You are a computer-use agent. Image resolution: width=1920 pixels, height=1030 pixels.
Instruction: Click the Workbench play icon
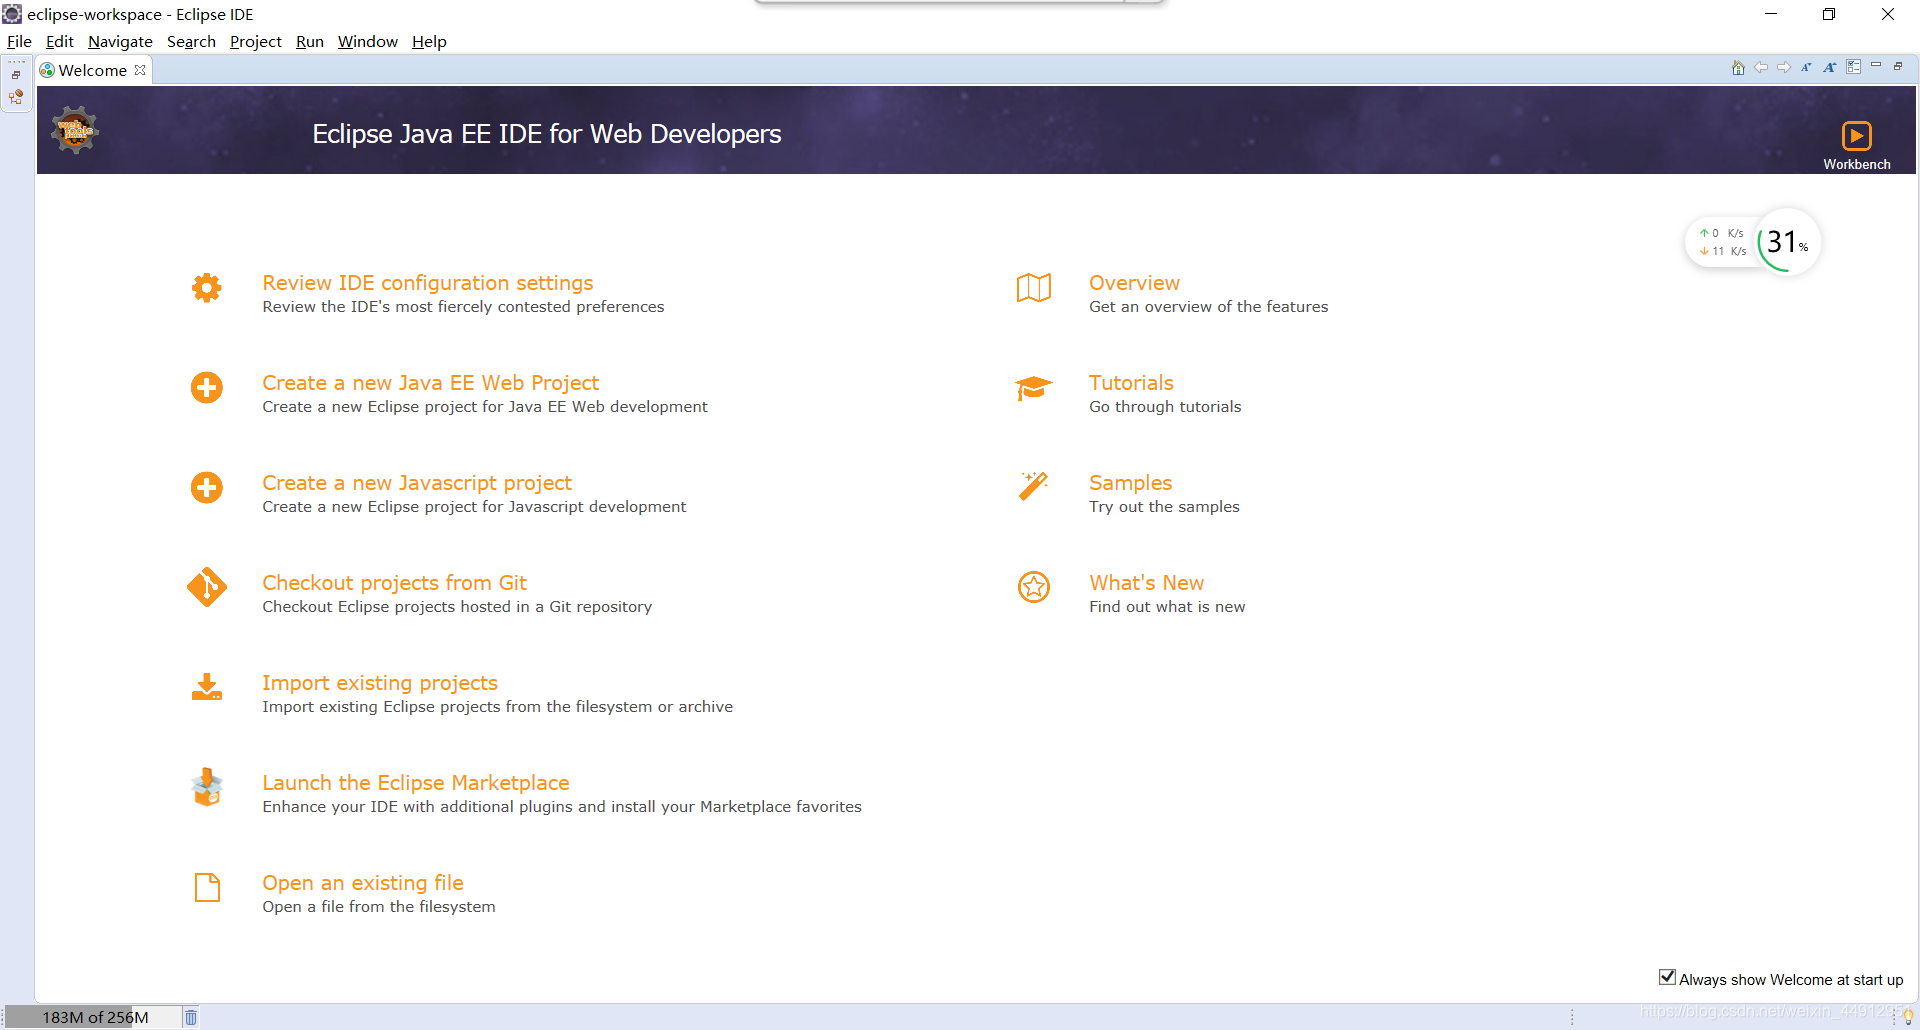tap(1856, 136)
